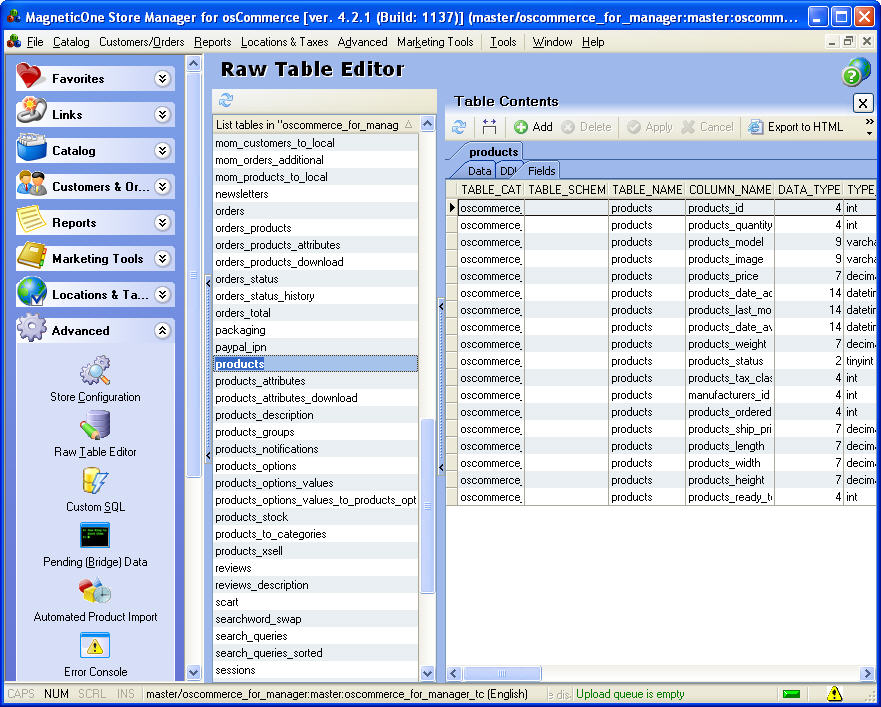Viewport: 881px width, 707px height.
Task: Switch to the DDL tab
Action: pyautogui.click(x=508, y=171)
